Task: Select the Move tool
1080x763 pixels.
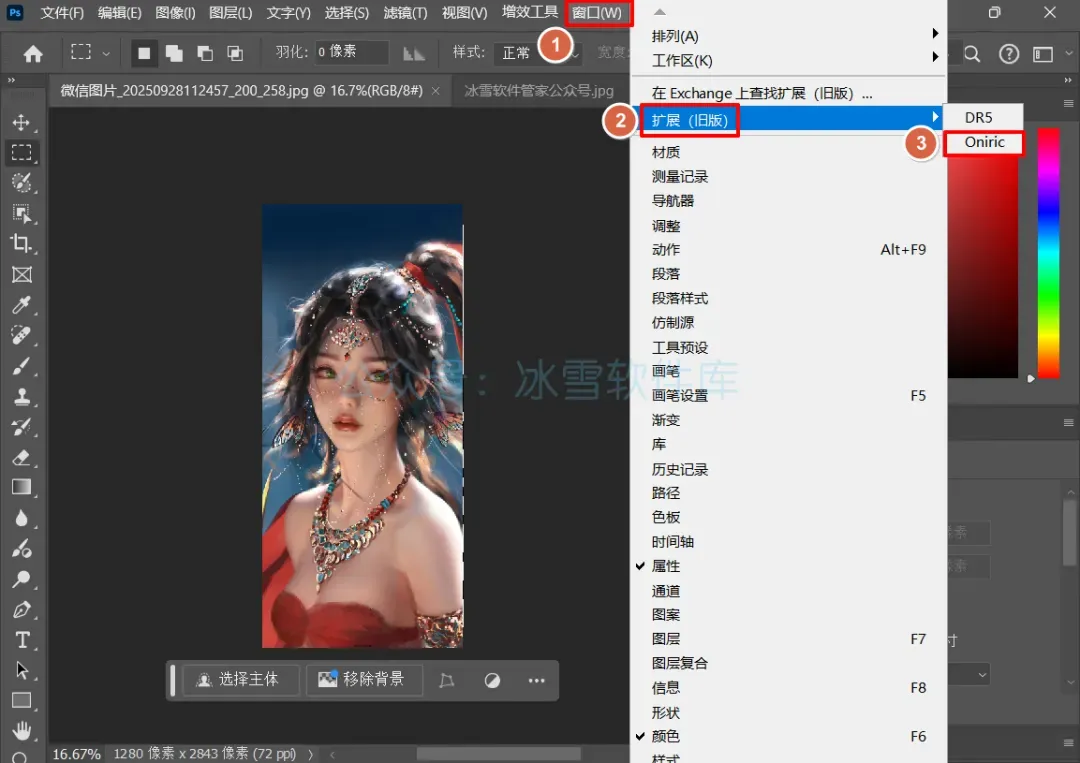Action: click(x=21, y=123)
